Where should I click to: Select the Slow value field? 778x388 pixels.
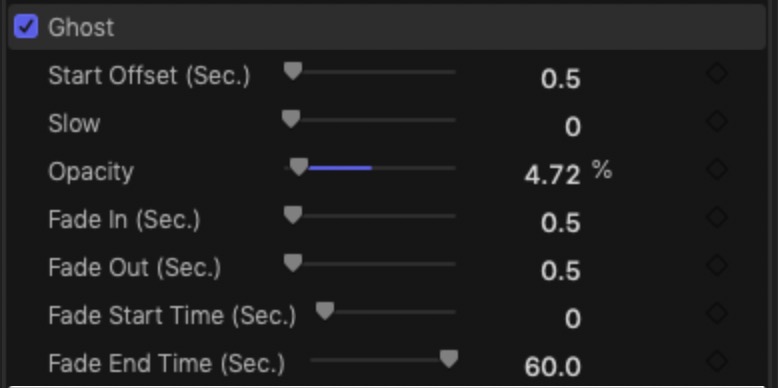573,127
